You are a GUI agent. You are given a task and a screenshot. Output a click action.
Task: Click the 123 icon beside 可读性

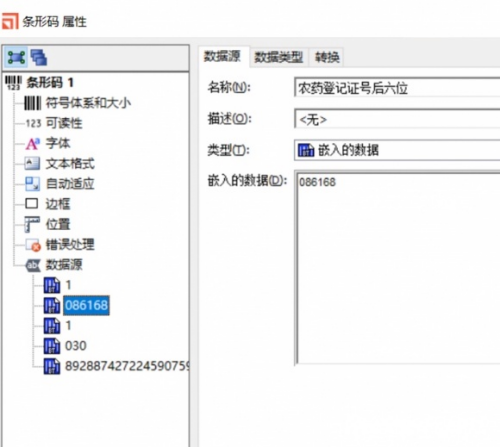33,123
